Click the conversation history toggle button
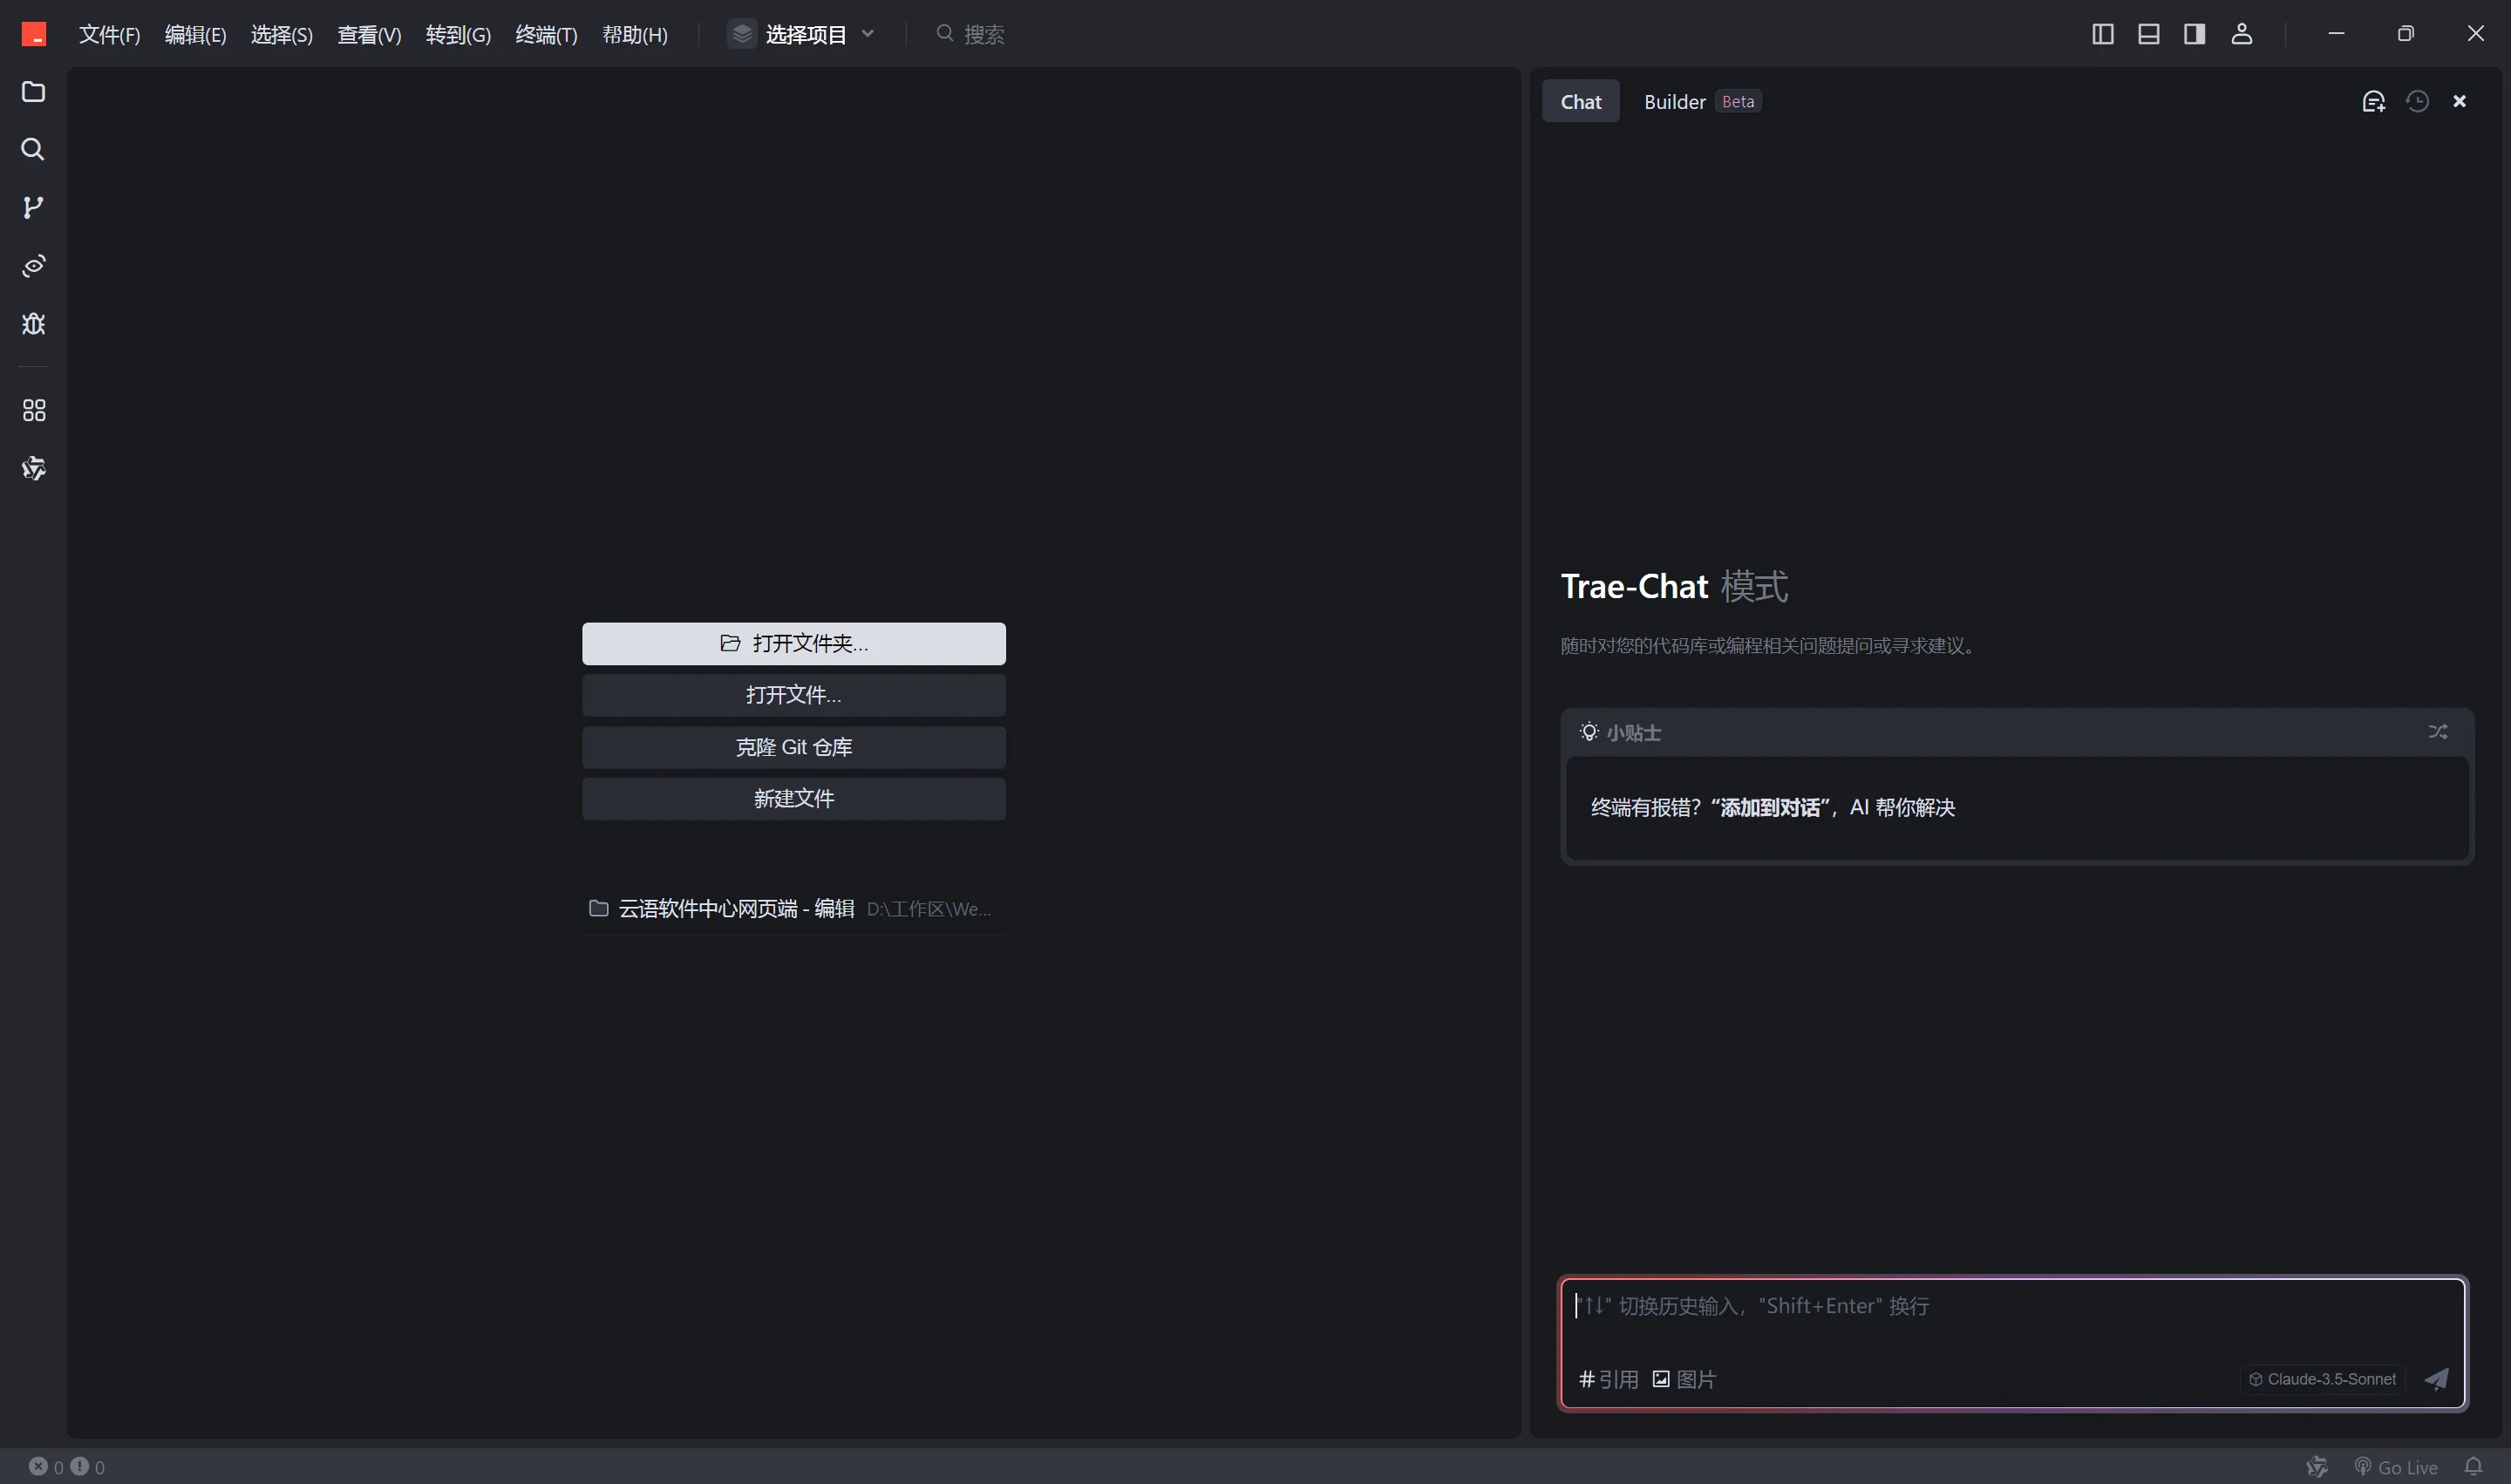 pos(2418,100)
